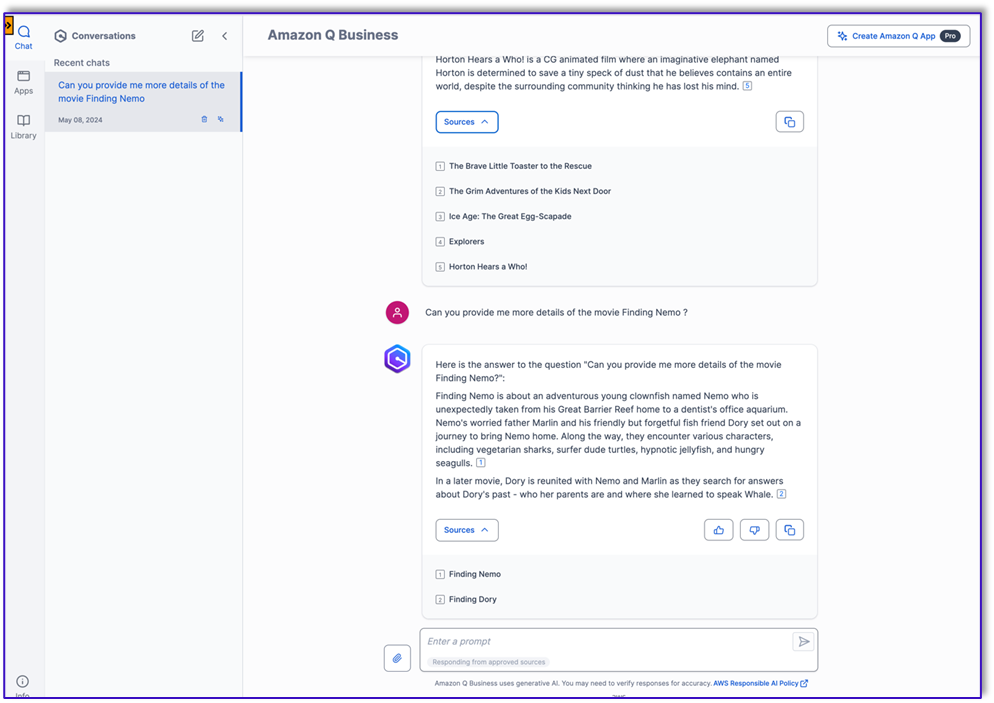Open source Finding Dory
The image size is (994, 703).
pyautogui.click(x=472, y=600)
